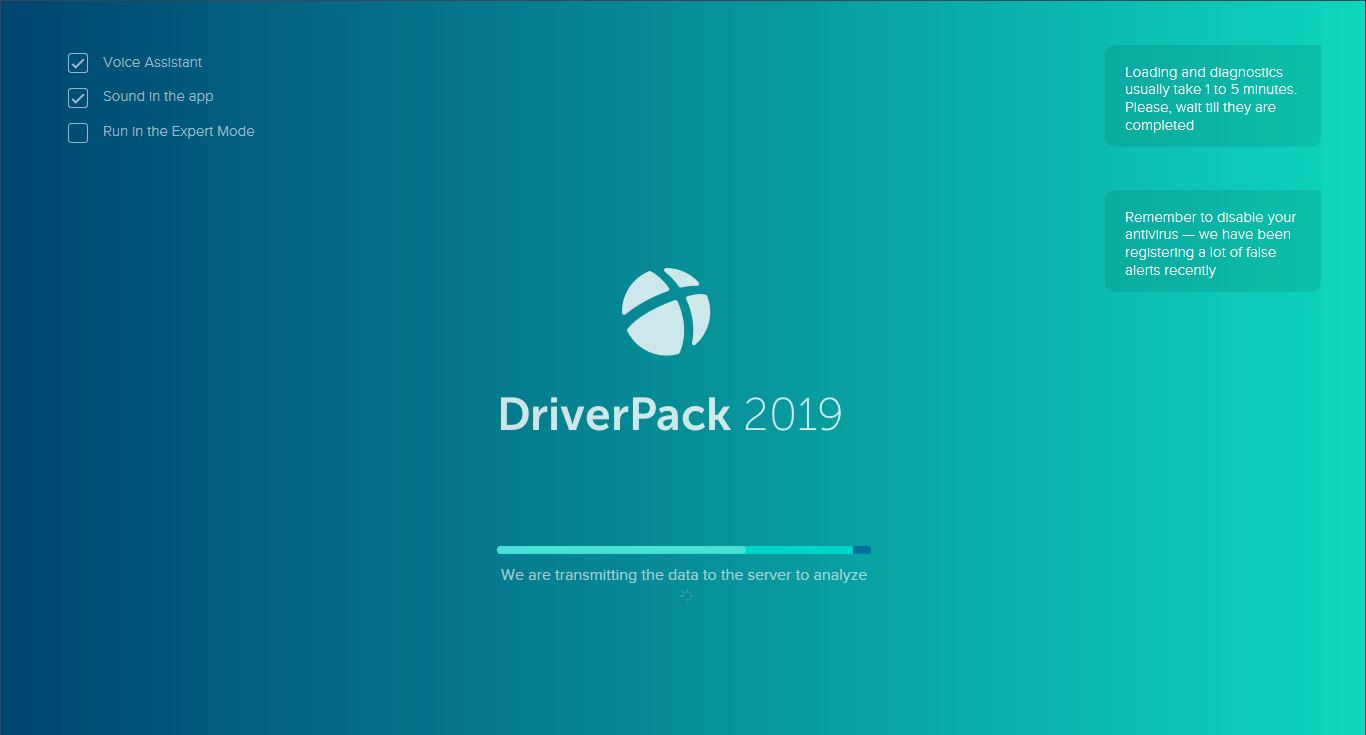1366x735 pixels.
Task: Click the DriverPack 2019 title text
Action: pos(670,414)
